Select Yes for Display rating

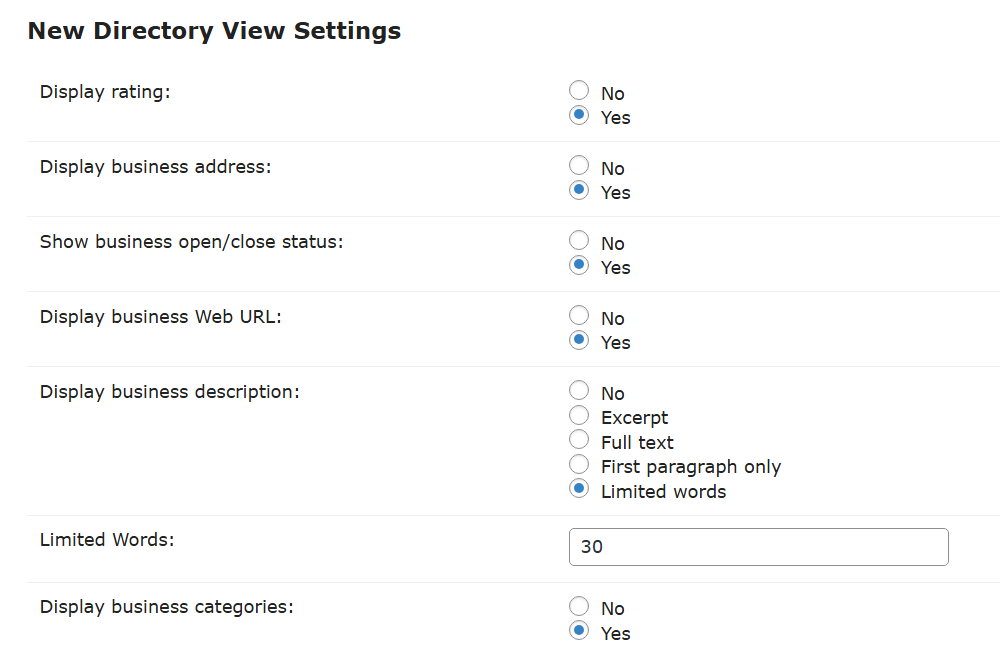click(579, 116)
